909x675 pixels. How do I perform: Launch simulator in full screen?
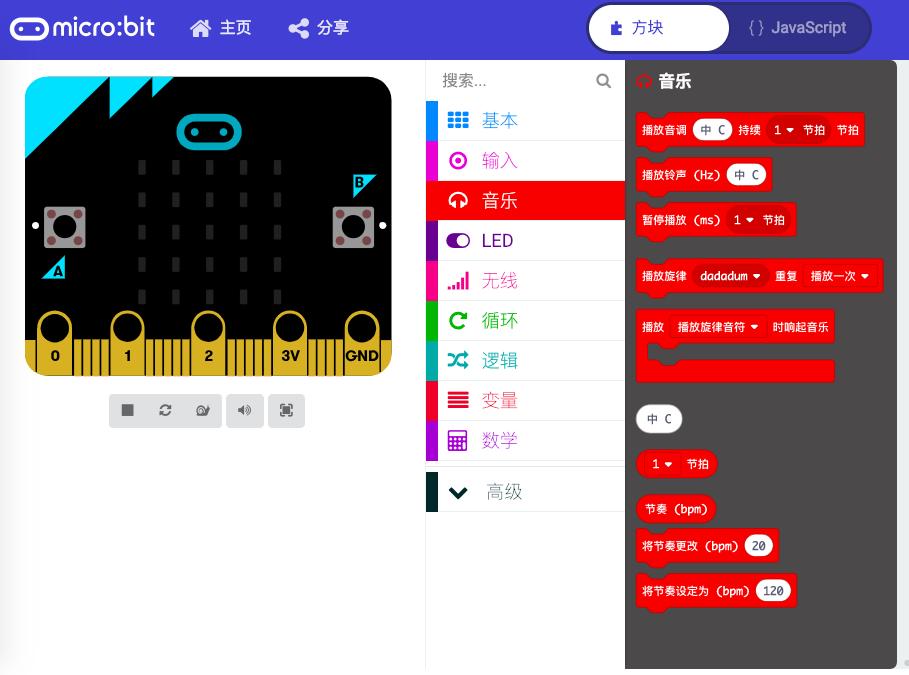tap(286, 411)
